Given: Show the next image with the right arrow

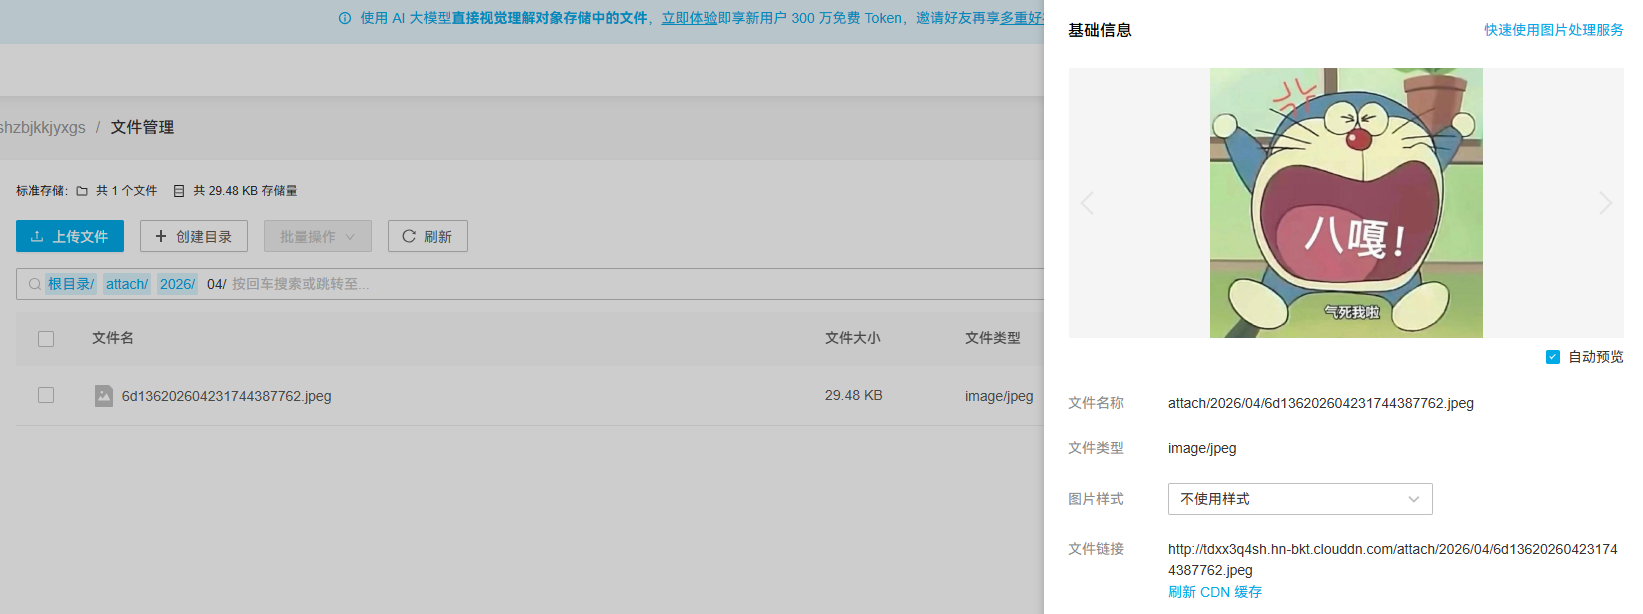Looking at the screenshot, I should [1605, 203].
